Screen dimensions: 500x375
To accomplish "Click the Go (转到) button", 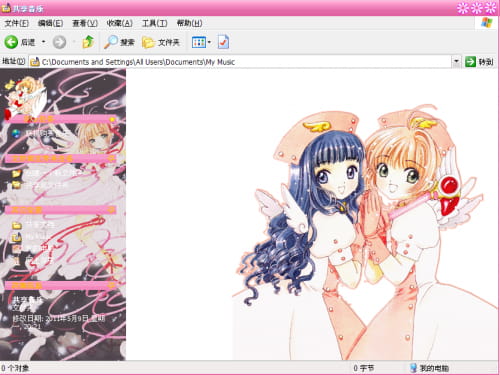I will (x=479, y=62).
